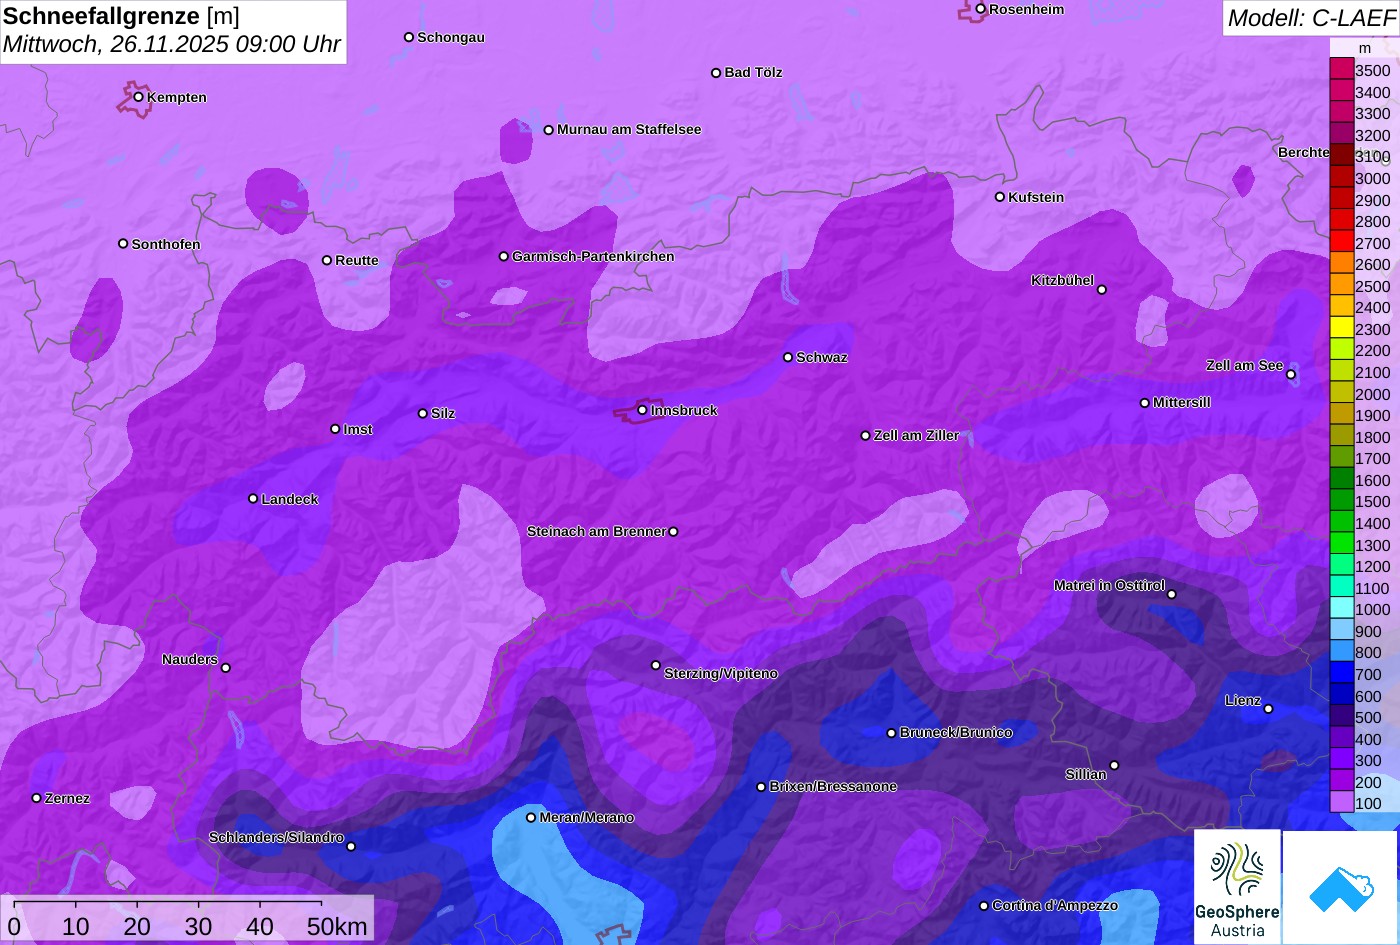The width and height of the screenshot is (1400, 945).
Task: Select the 2700 m red legend swatch
Action: (x=1341, y=243)
